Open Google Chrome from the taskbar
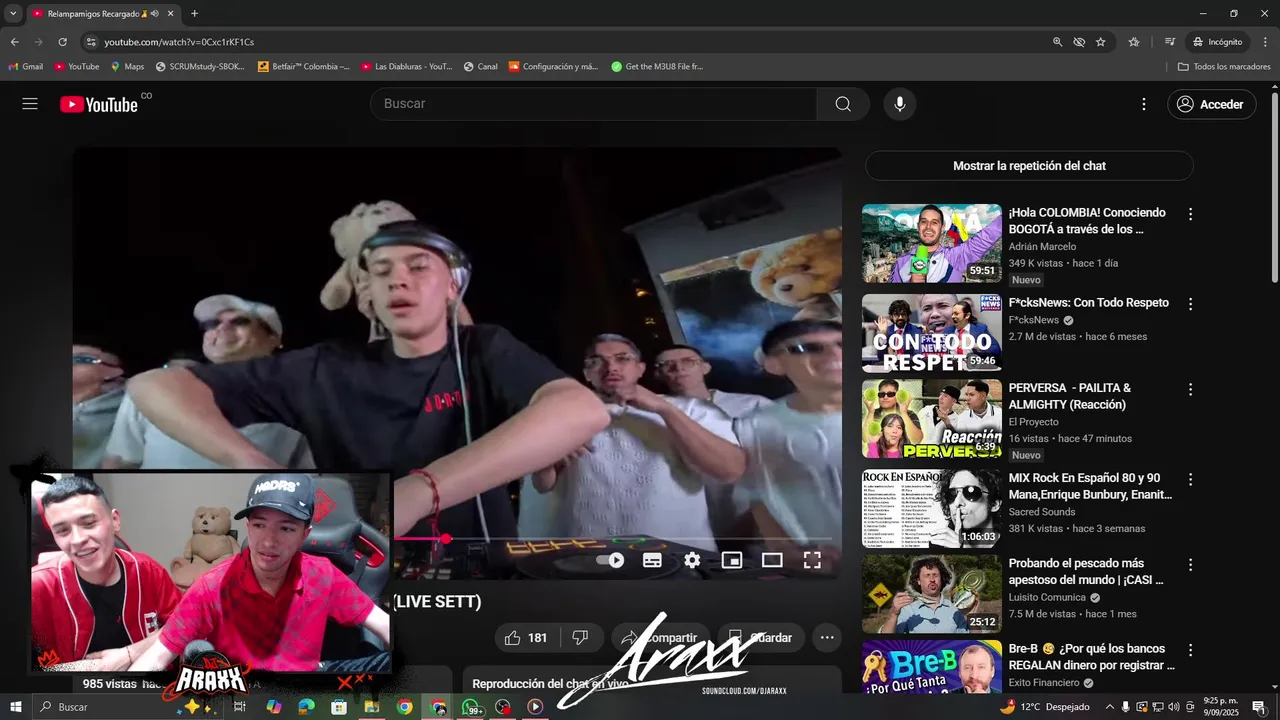This screenshot has width=1280, height=720. (404, 707)
